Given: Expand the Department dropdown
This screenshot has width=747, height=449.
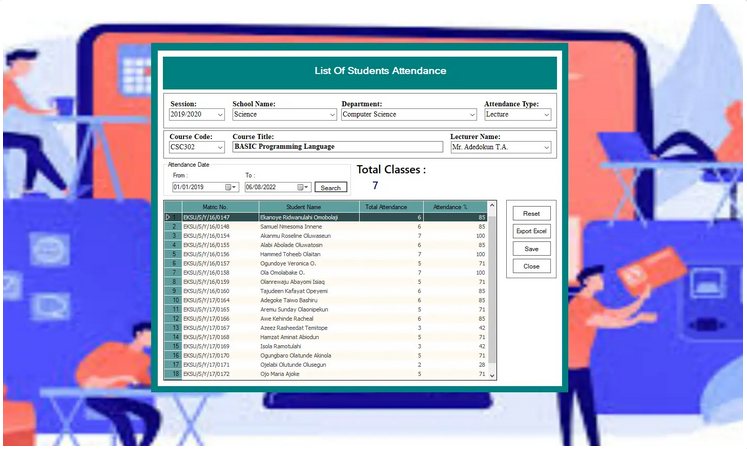Looking at the screenshot, I should pos(471,115).
